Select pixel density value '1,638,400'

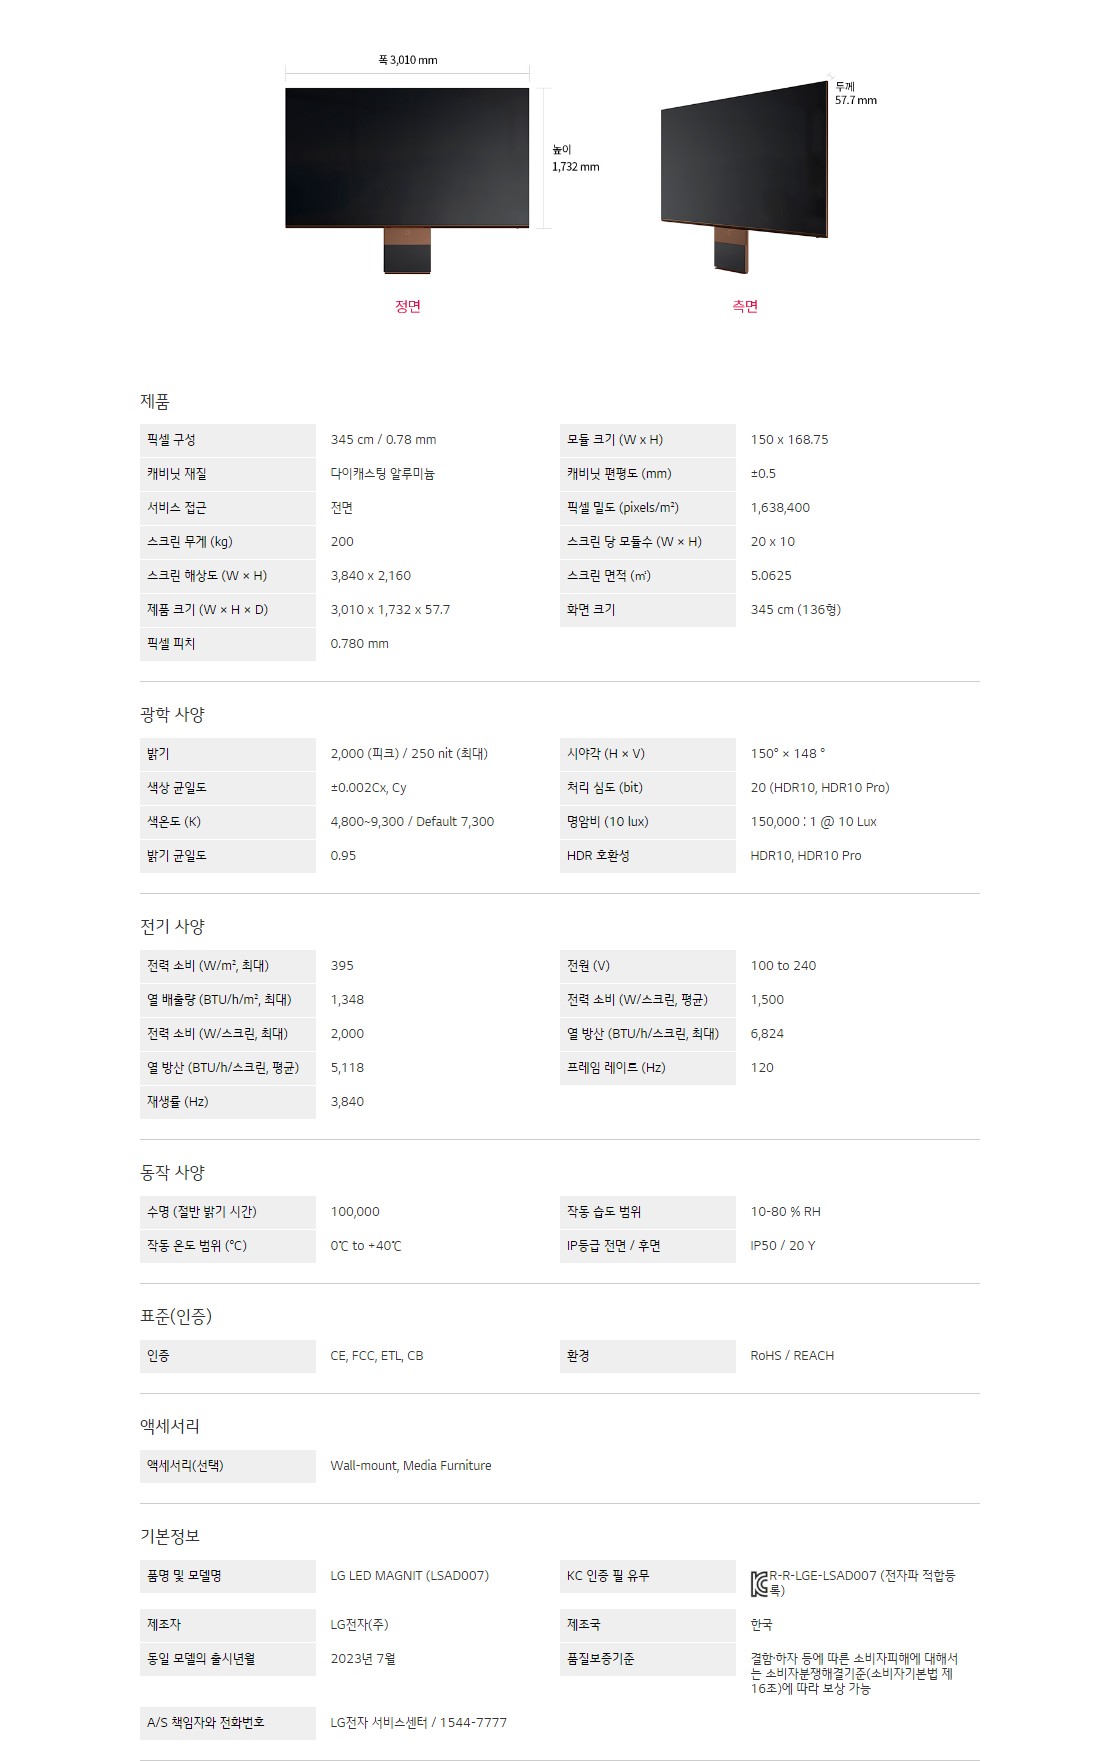(x=780, y=508)
